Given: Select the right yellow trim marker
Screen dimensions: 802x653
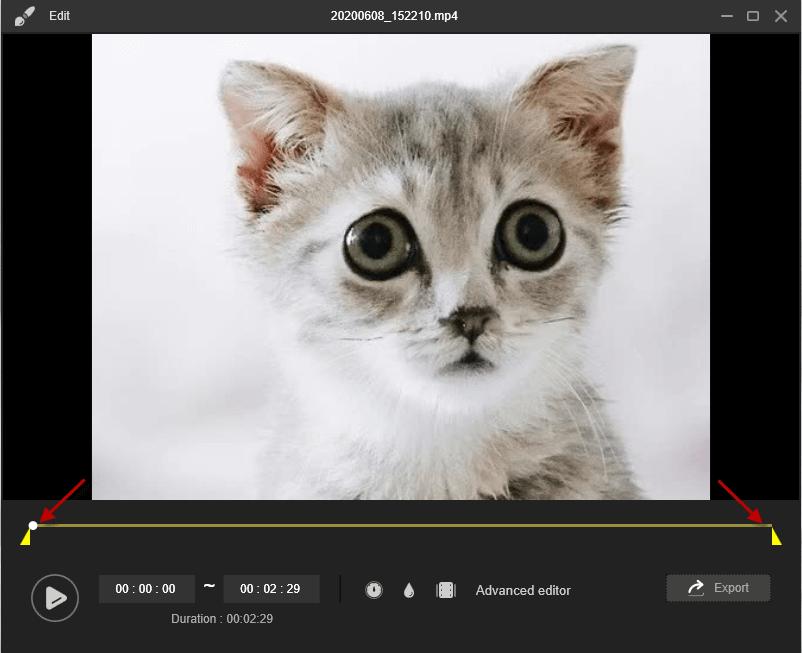Looking at the screenshot, I should (x=775, y=538).
